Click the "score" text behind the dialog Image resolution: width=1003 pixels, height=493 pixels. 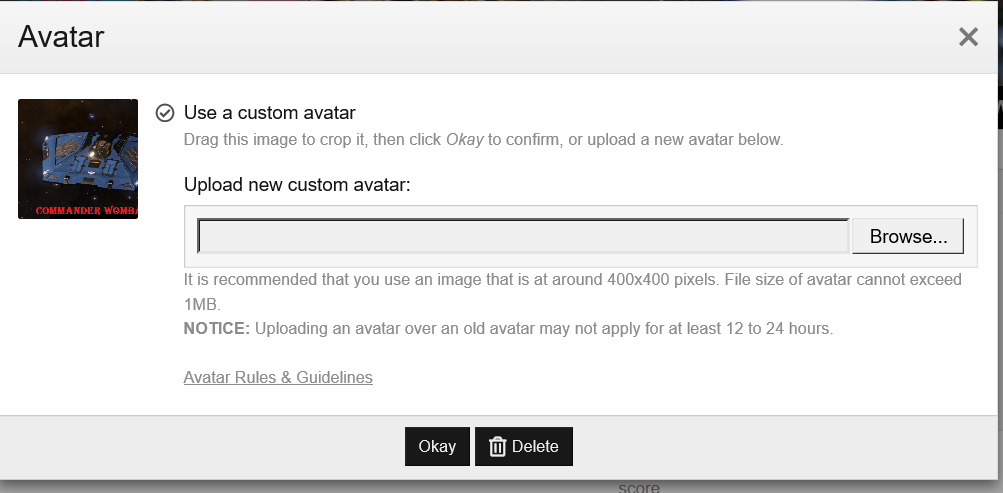[x=638, y=487]
